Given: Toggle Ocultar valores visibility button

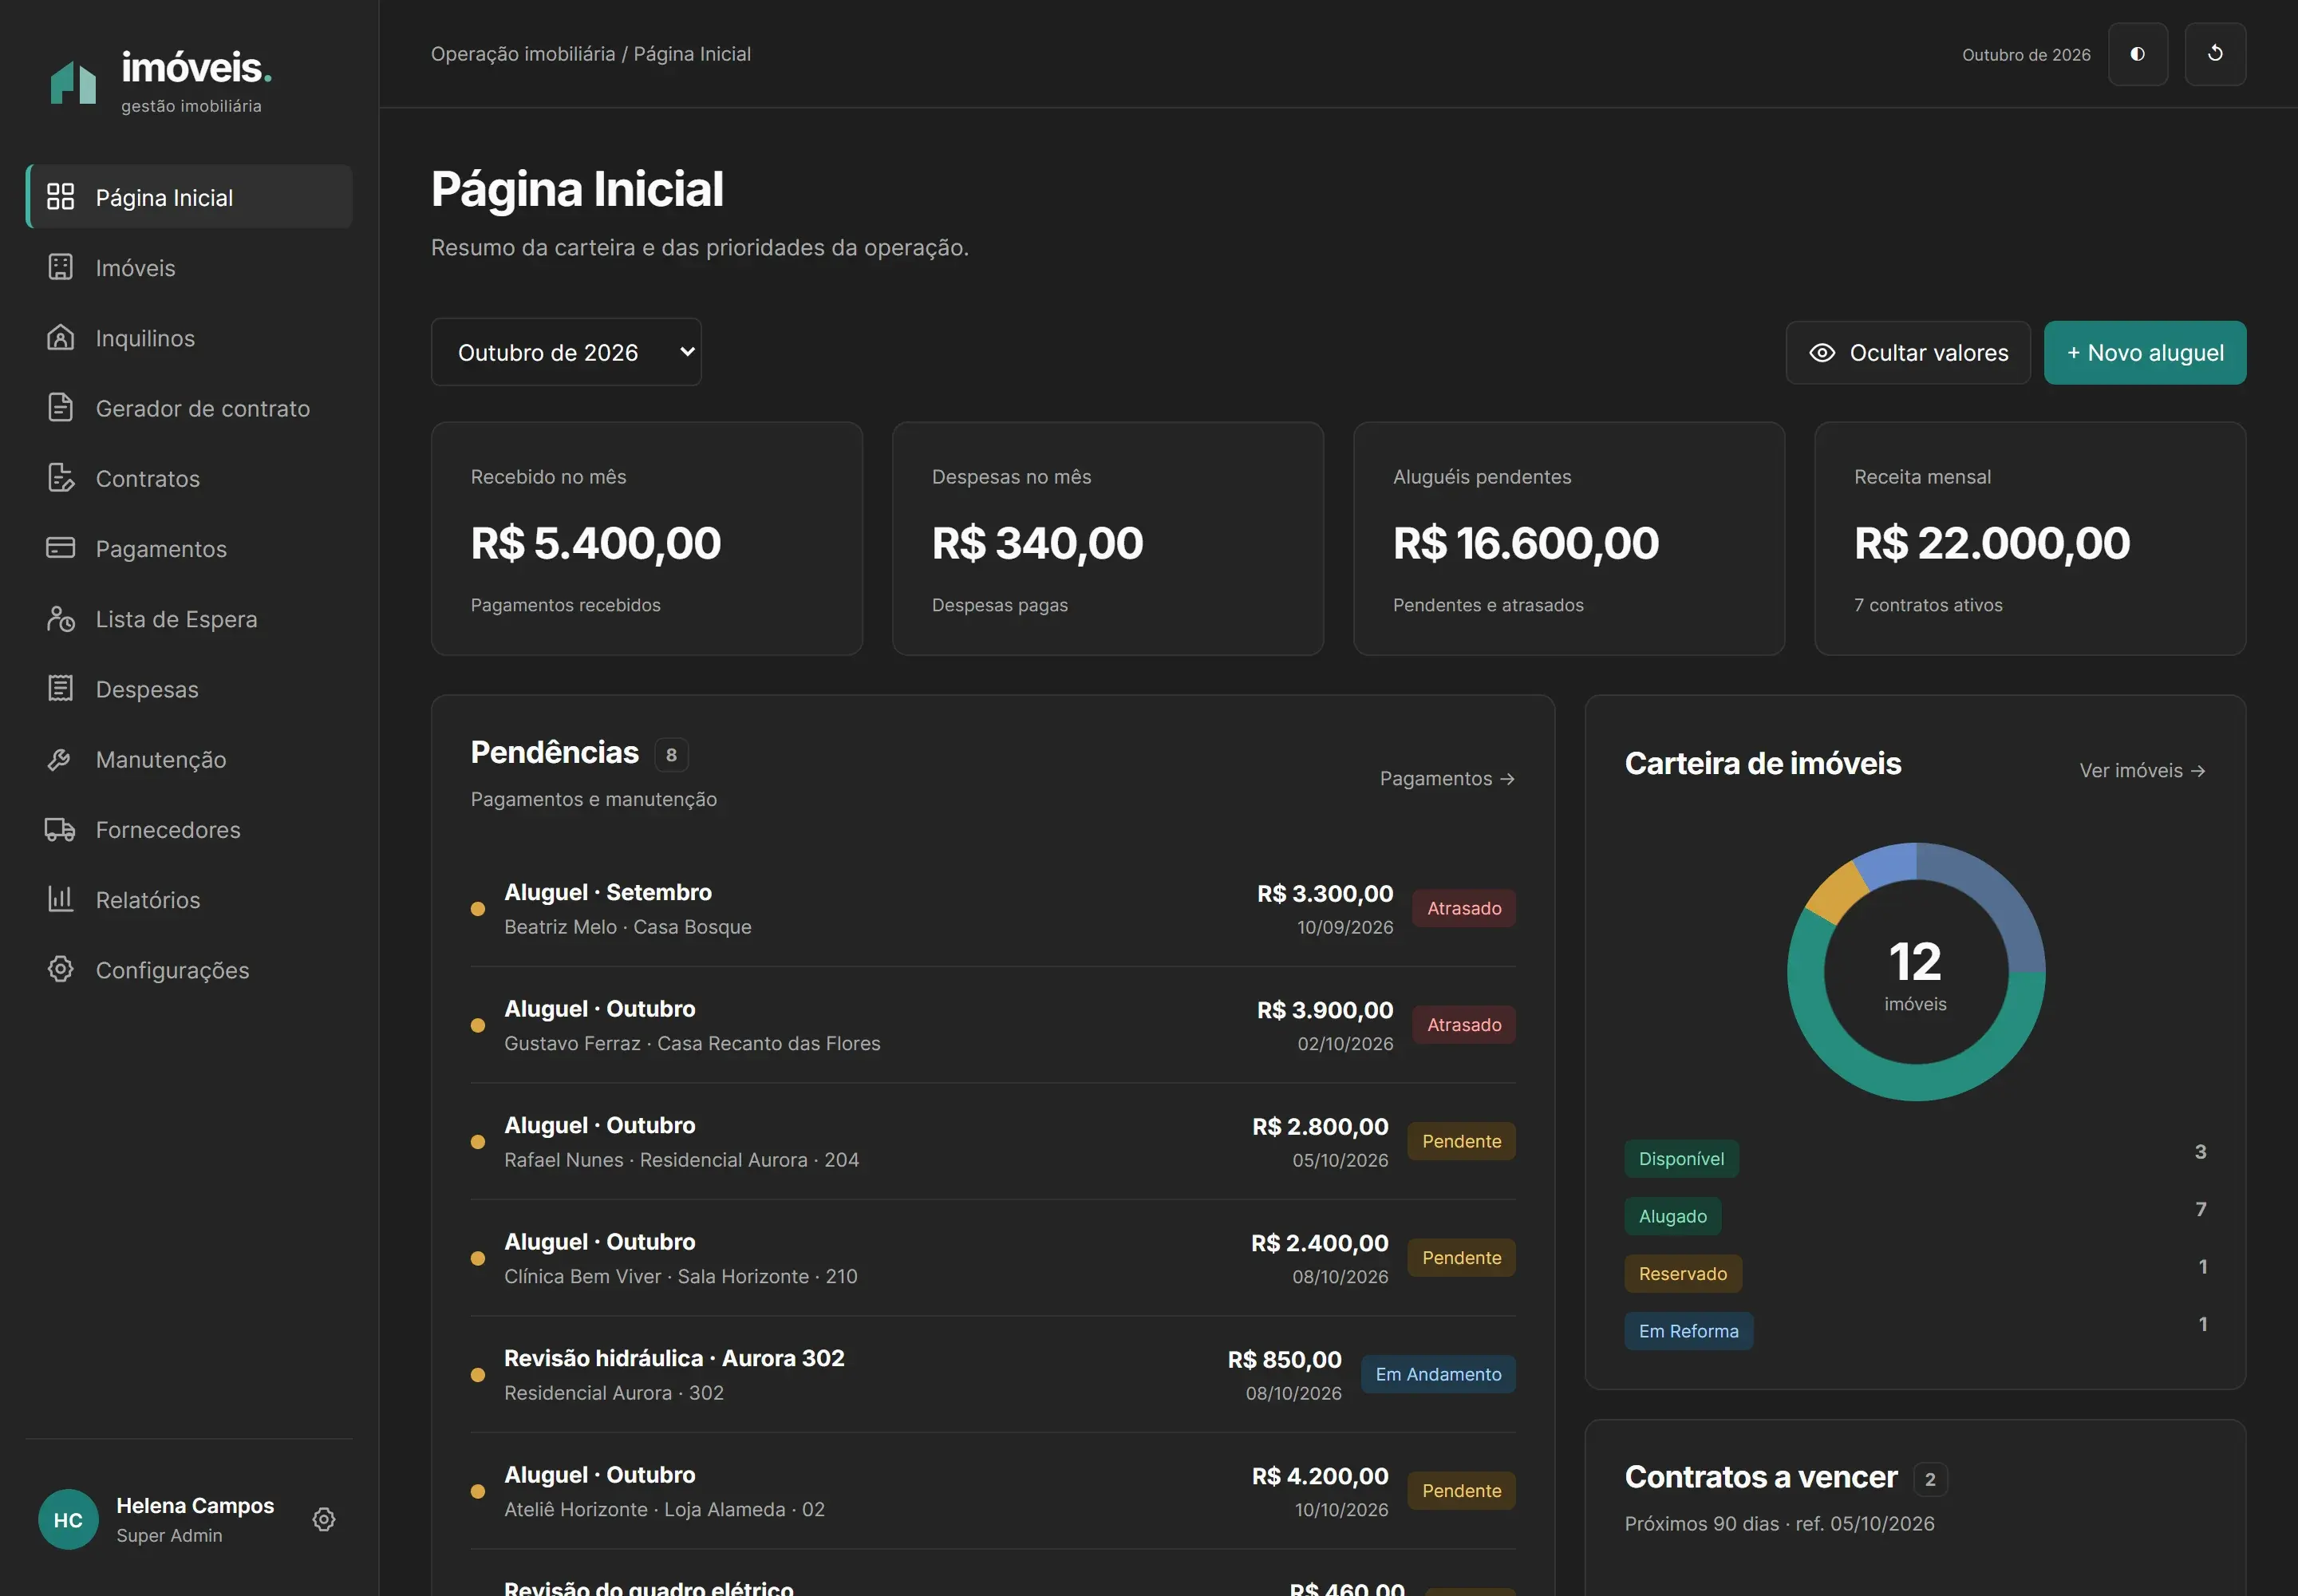Looking at the screenshot, I should (1908, 352).
